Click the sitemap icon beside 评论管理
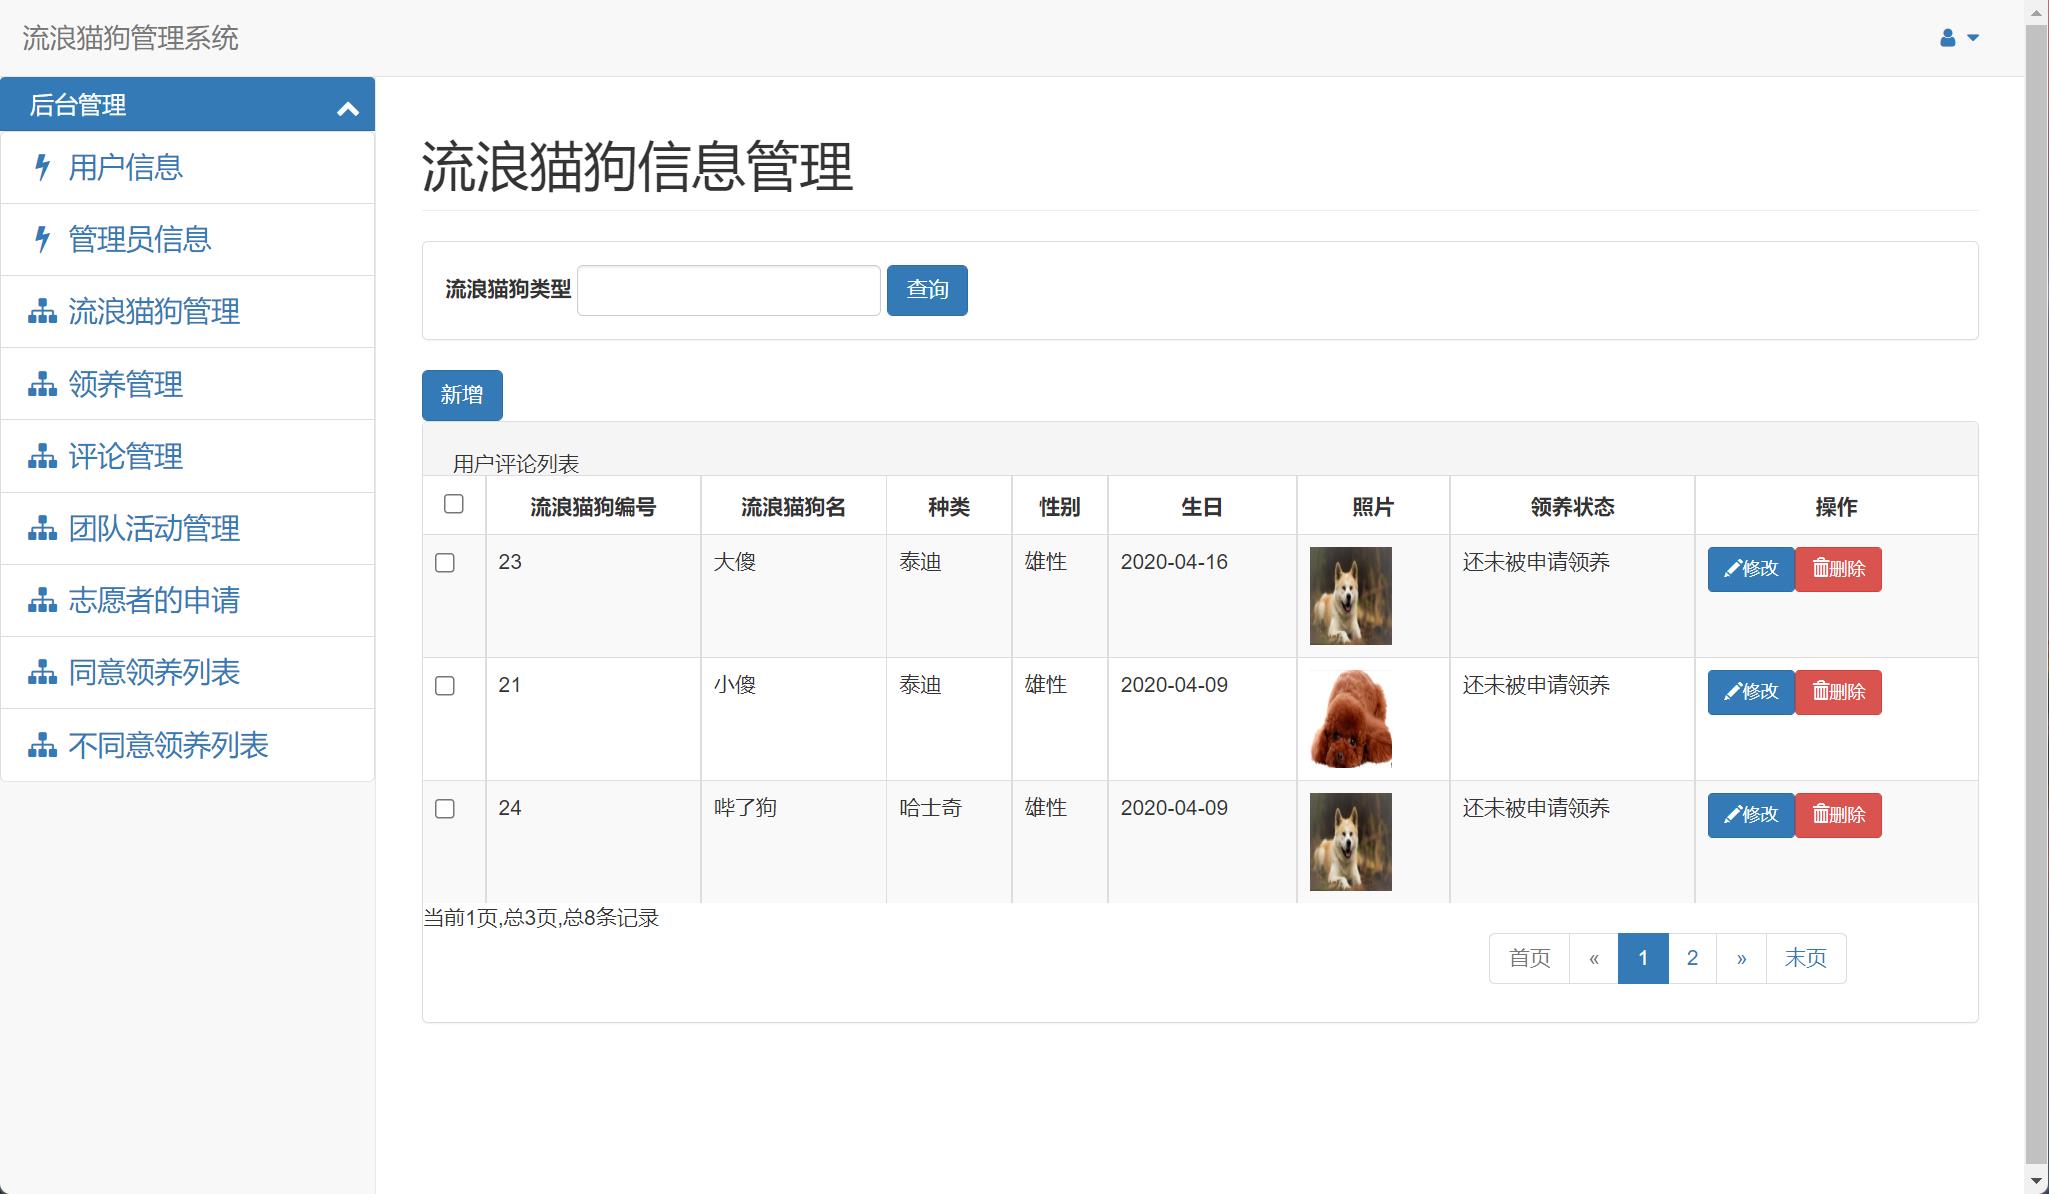2049x1194 pixels. click(42, 457)
